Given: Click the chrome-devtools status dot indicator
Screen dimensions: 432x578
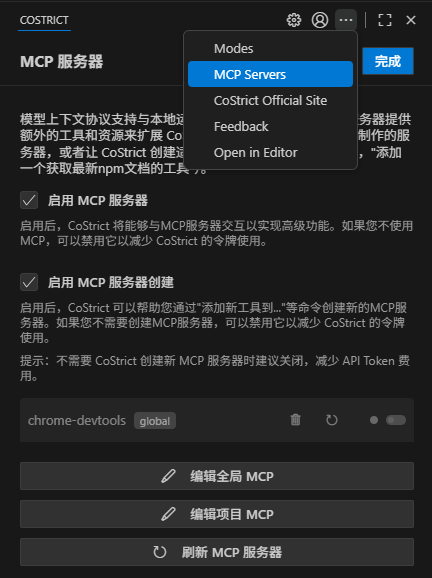Looking at the screenshot, I should (374, 420).
